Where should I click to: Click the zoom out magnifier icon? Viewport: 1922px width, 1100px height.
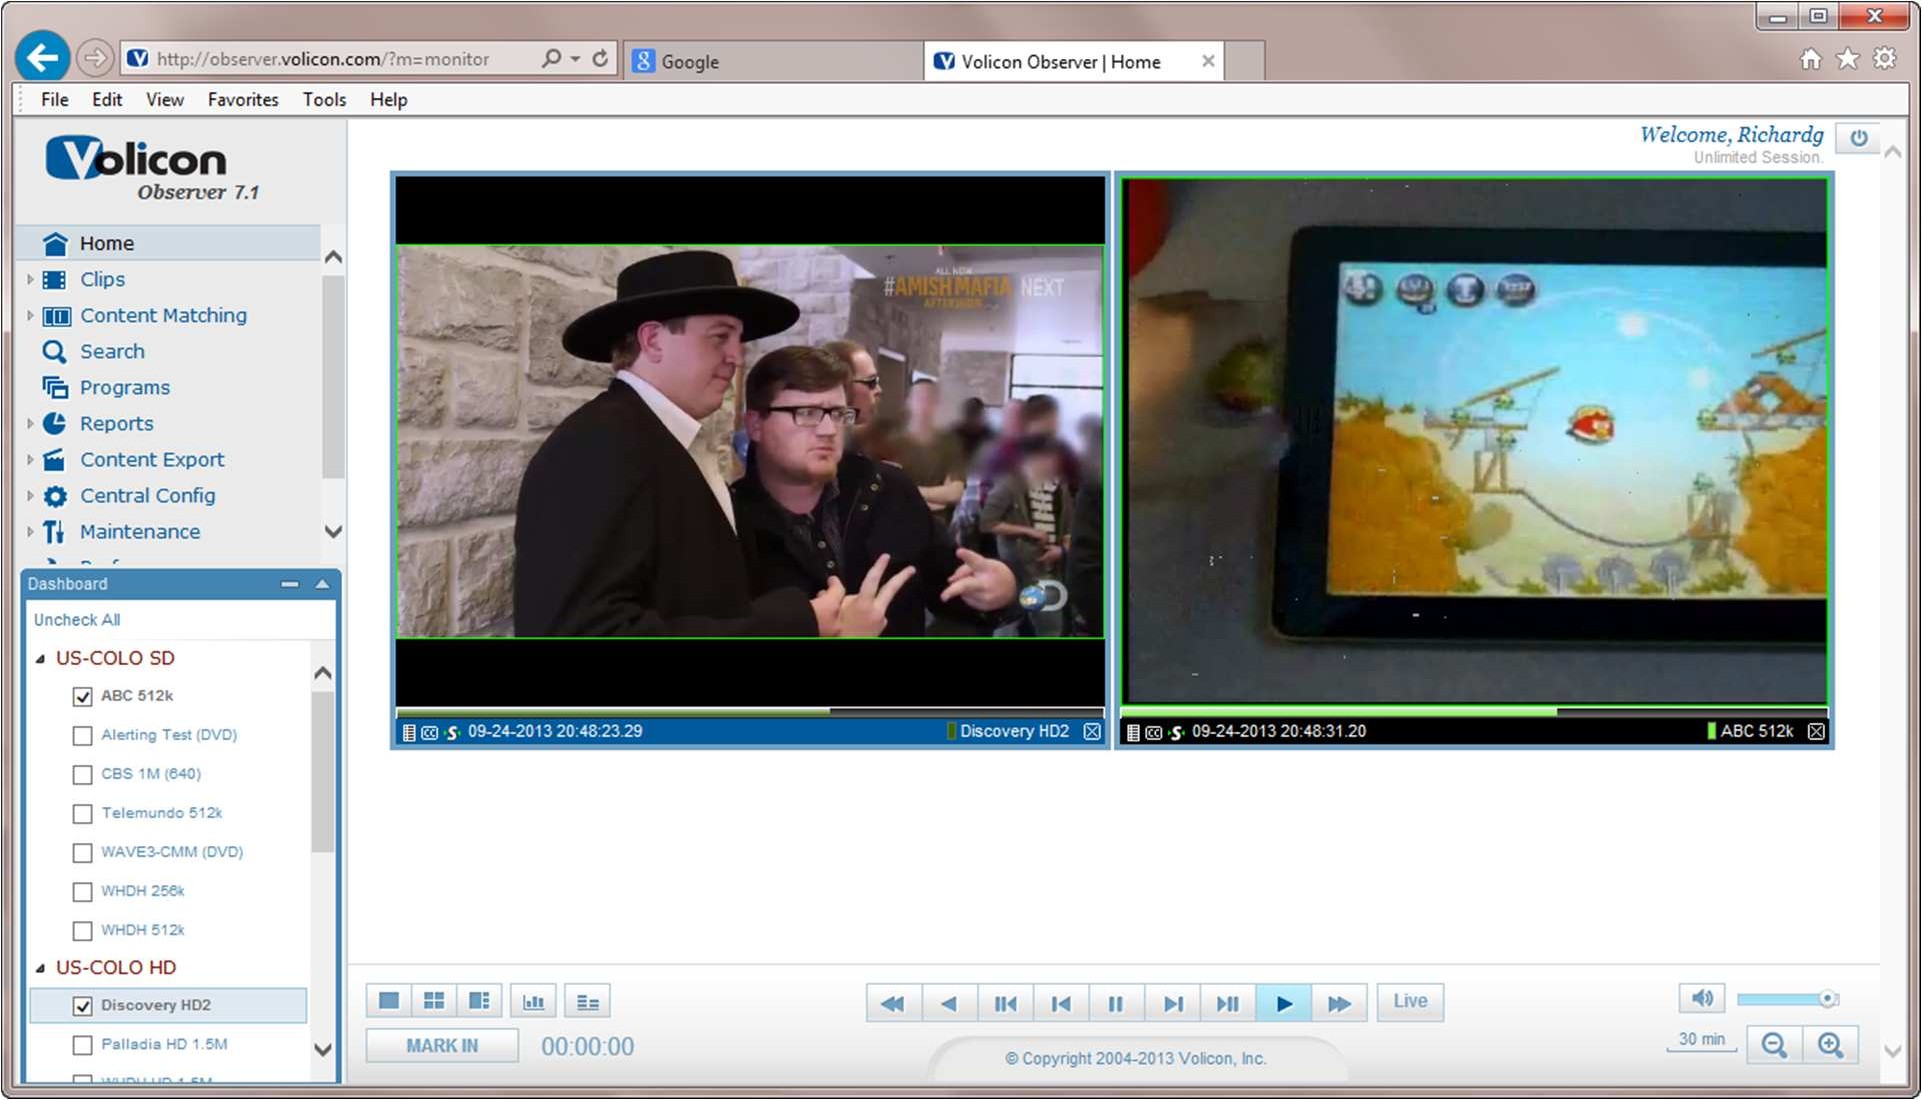pos(1774,1045)
